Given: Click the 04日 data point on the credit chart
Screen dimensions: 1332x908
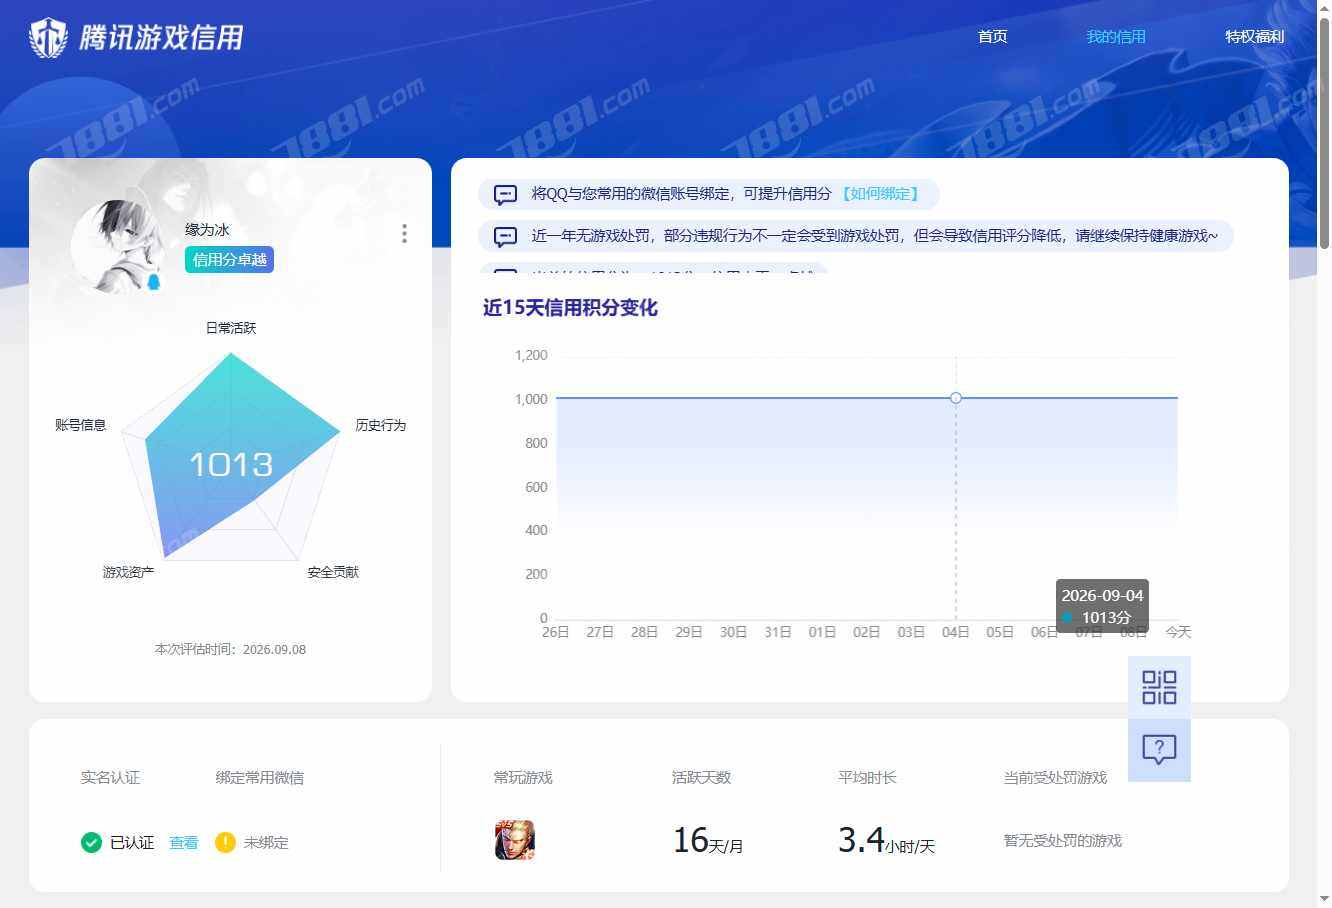Looking at the screenshot, I should [956, 398].
